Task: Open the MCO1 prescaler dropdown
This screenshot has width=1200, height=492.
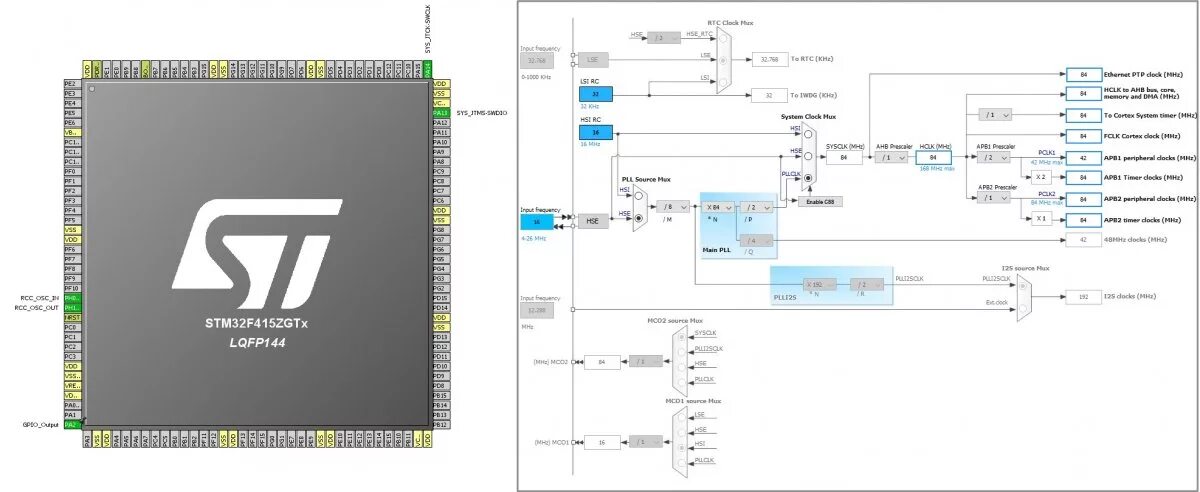Action: tap(646, 441)
